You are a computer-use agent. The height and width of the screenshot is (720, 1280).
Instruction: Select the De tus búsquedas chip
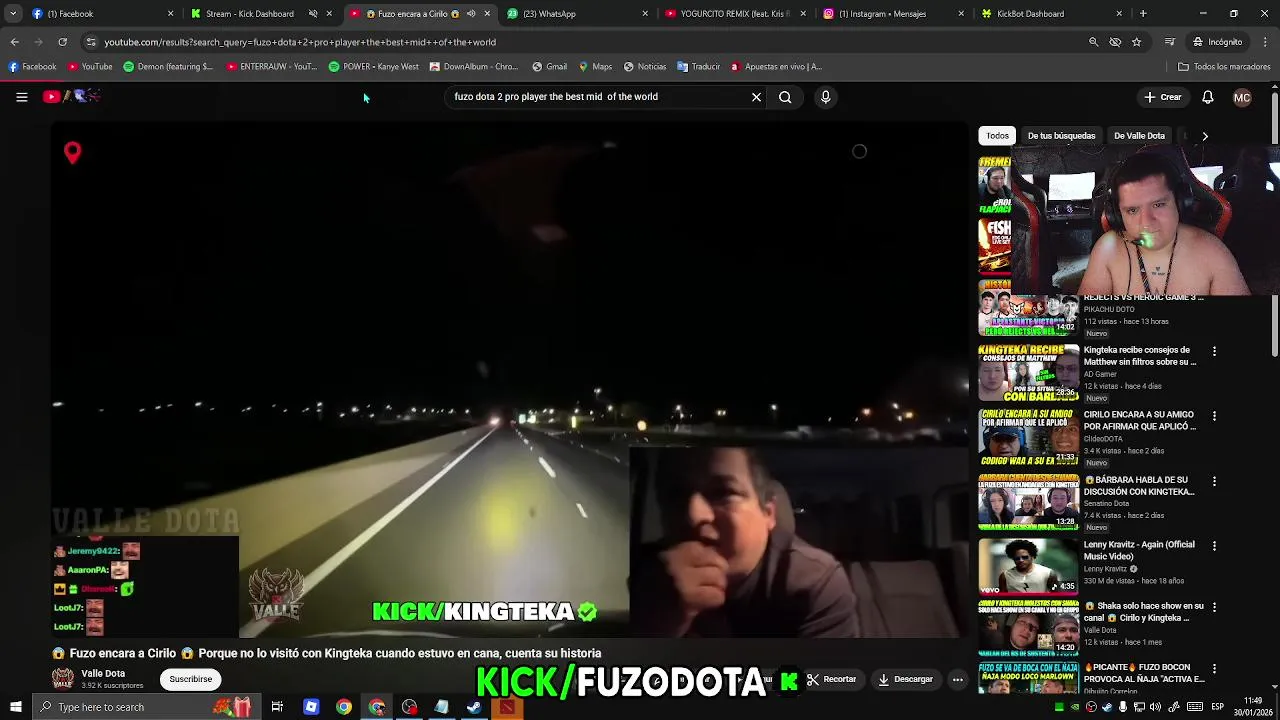click(x=1061, y=136)
